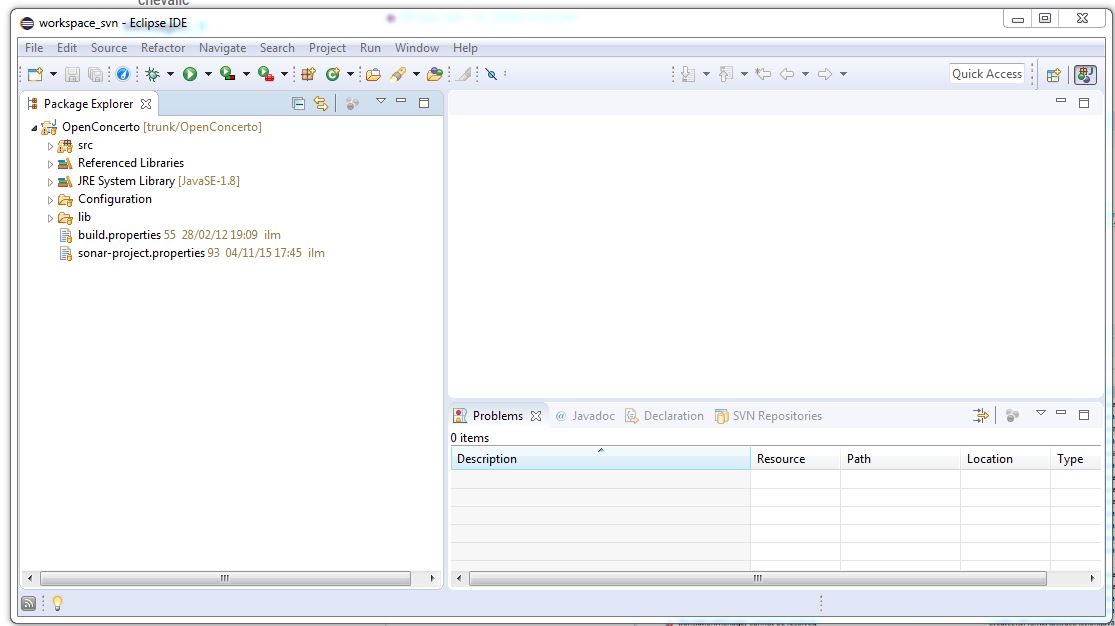Open the File menu
Viewport: 1115px width, 626px height.
click(x=34, y=48)
